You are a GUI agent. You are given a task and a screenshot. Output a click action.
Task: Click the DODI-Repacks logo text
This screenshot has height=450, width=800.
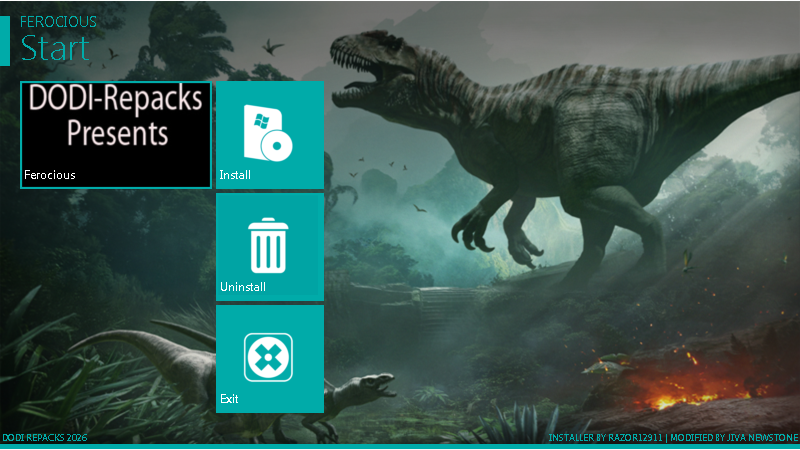(x=116, y=98)
